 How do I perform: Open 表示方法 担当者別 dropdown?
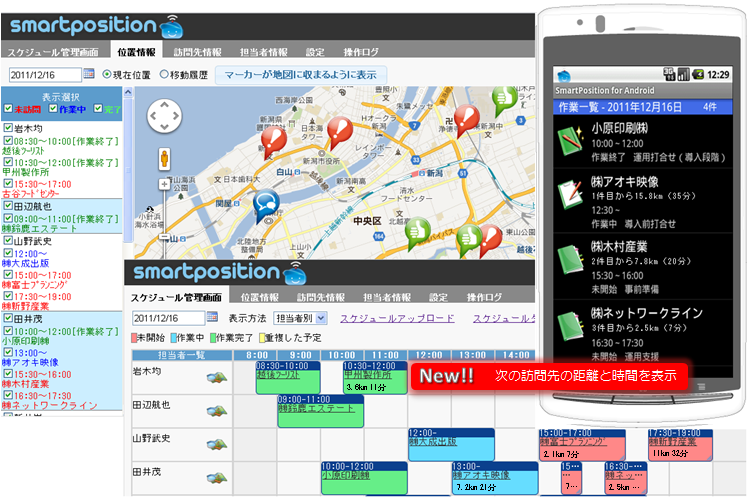tap(300, 318)
